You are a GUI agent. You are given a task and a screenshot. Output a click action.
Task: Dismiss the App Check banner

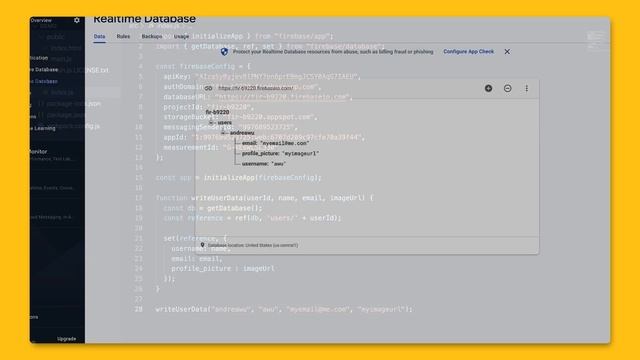507,51
